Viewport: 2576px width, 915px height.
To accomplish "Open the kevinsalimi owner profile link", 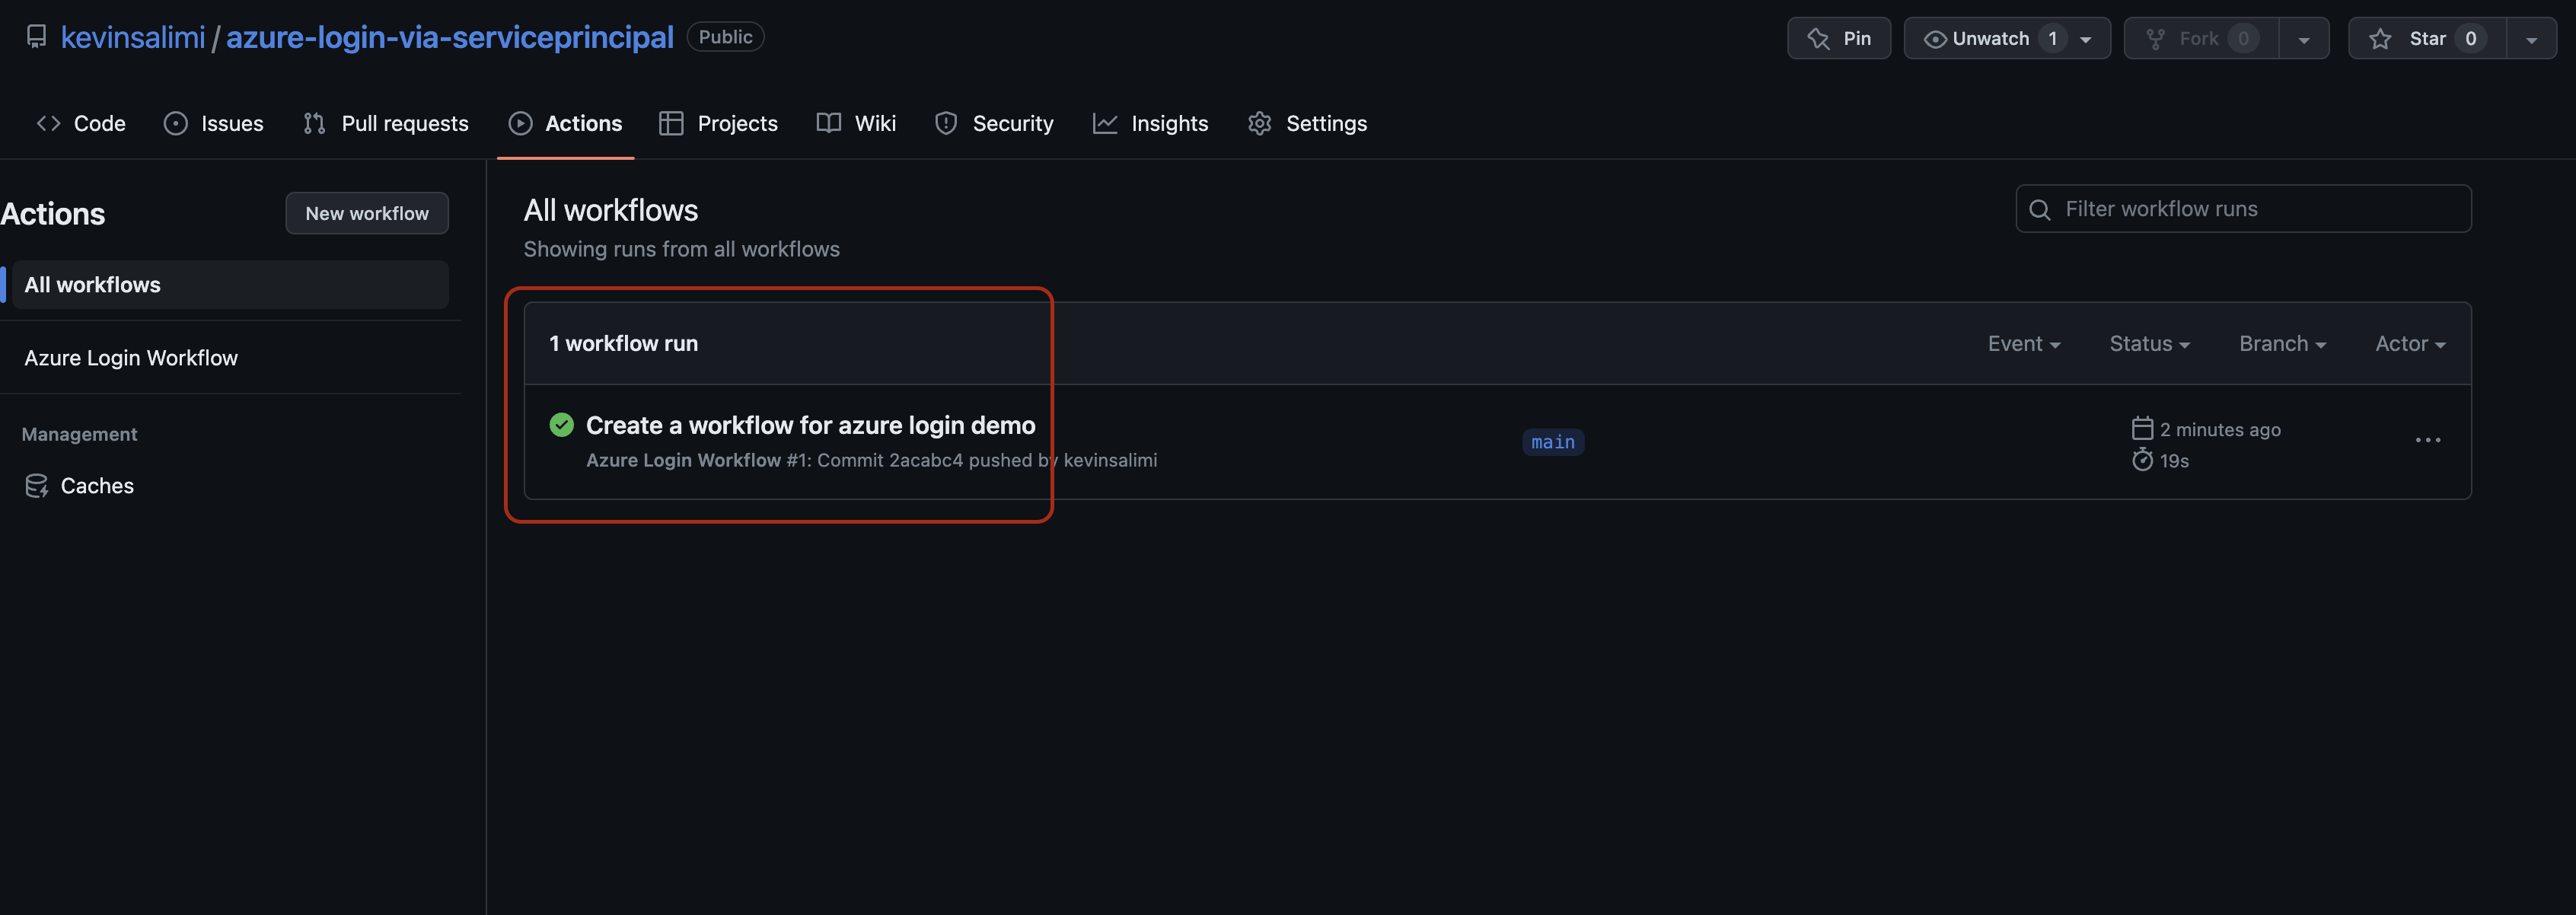I will (x=132, y=37).
